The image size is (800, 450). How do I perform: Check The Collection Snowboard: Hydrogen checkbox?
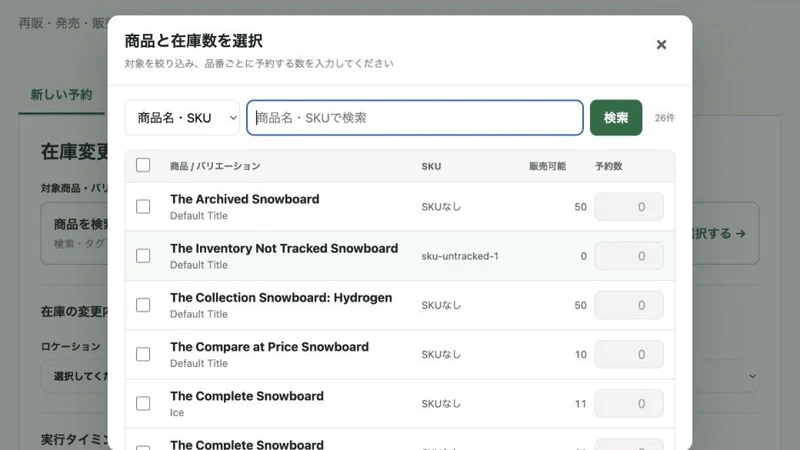pyautogui.click(x=143, y=305)
